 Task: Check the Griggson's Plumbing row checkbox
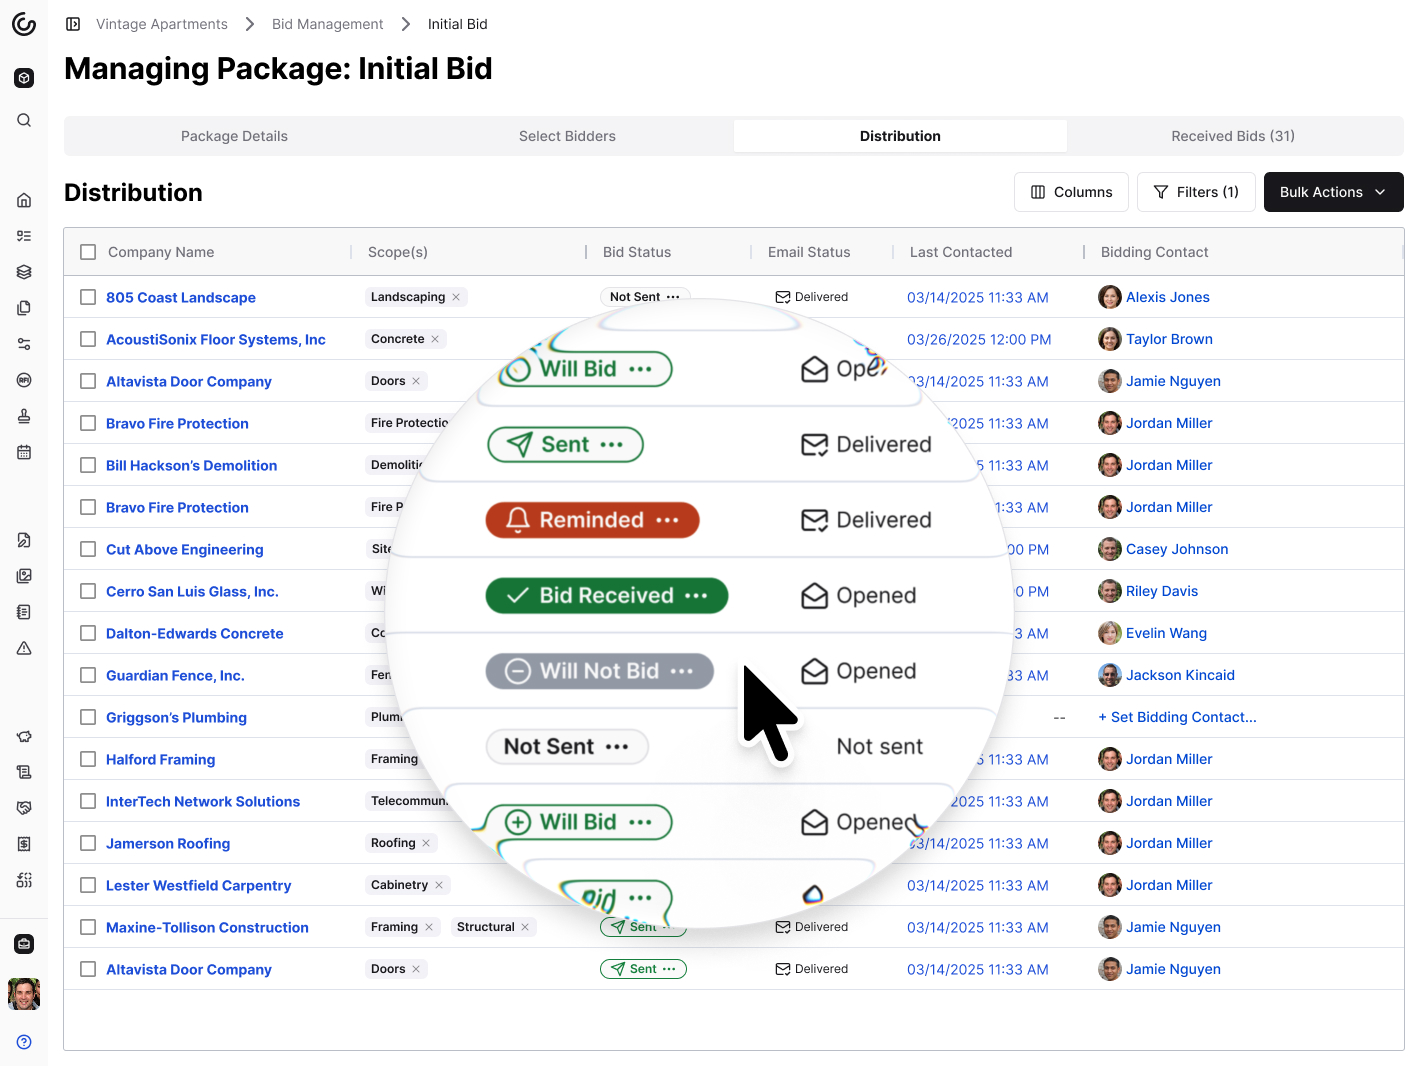[x=88, y=717]
